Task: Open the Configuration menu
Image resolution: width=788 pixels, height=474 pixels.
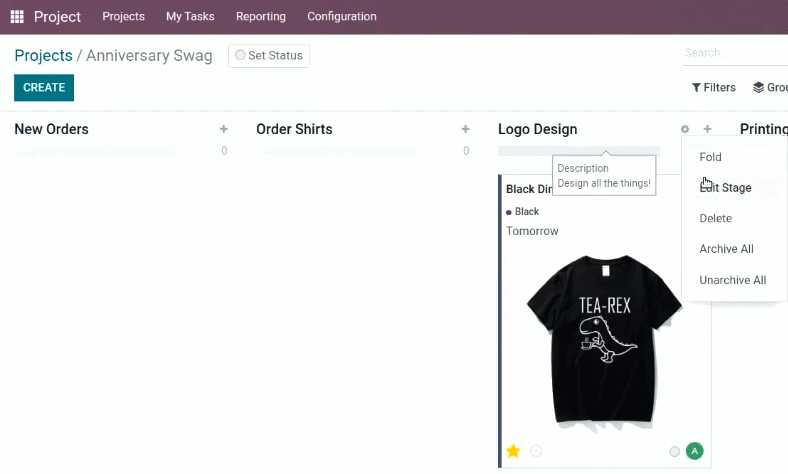Action: coord(342,17)
